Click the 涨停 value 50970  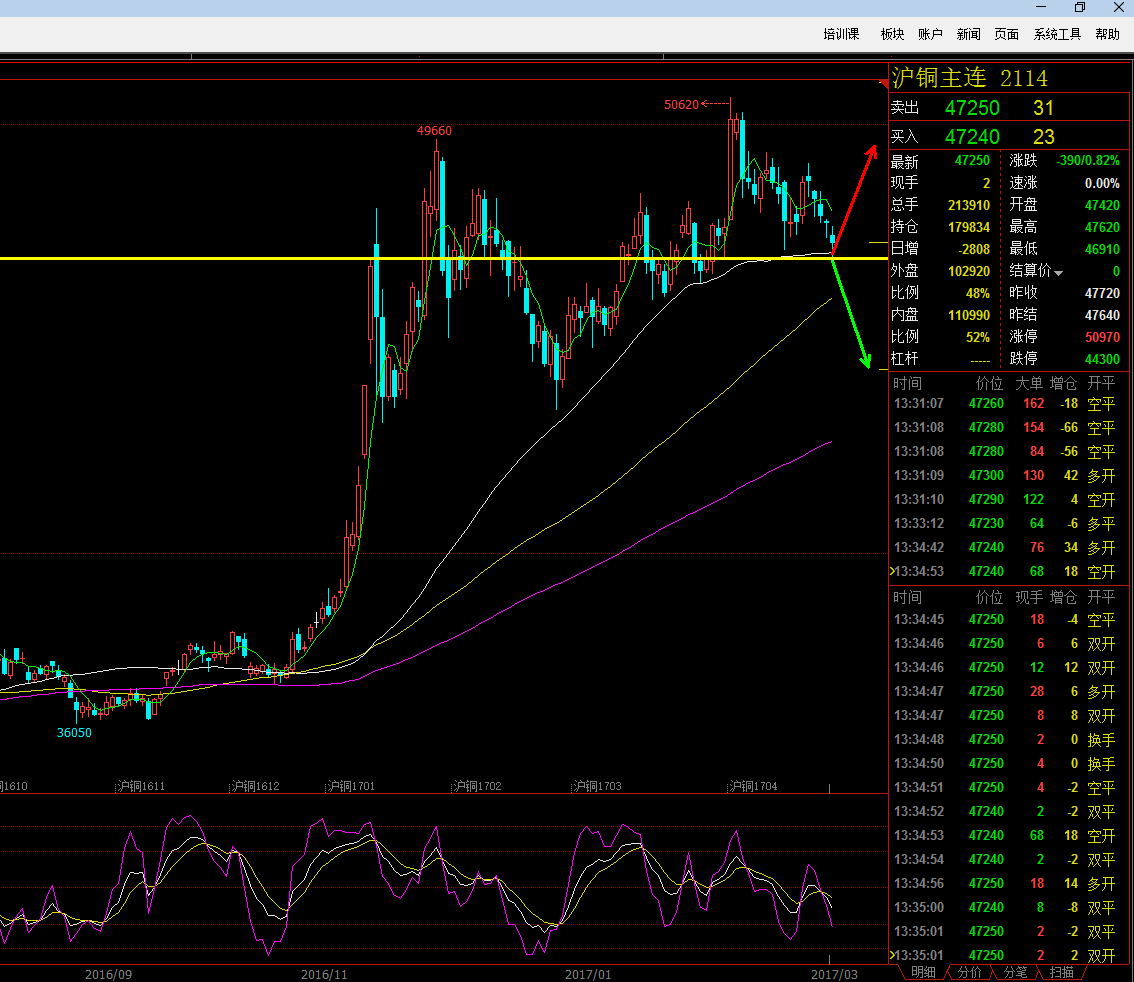coord(1102,337)
